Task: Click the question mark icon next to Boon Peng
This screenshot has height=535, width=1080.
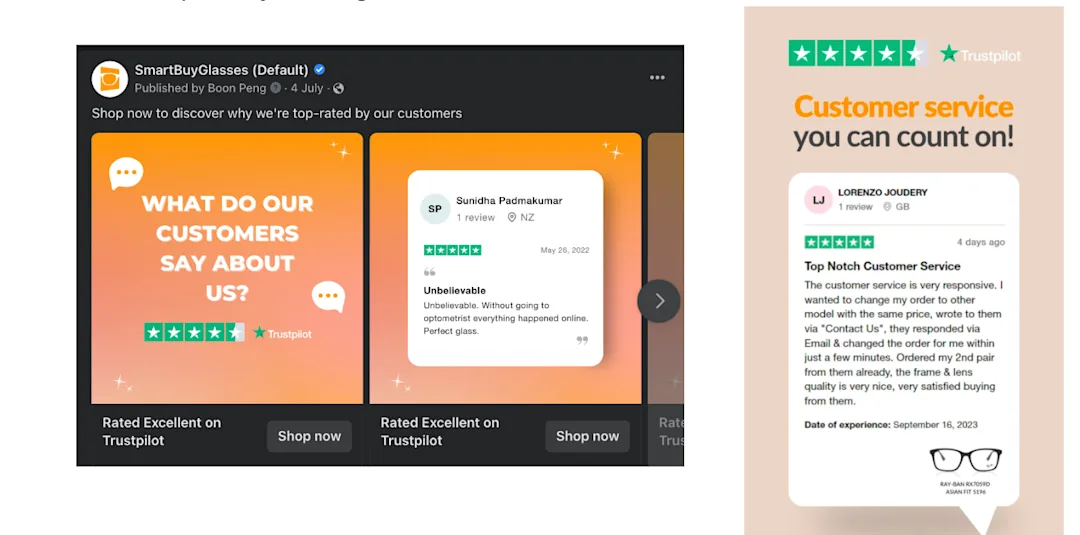Action: (x=276, y=88)
